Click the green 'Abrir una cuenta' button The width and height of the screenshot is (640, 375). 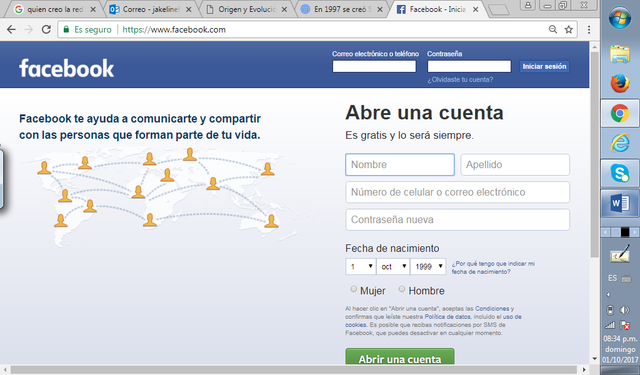pos(400,357)
